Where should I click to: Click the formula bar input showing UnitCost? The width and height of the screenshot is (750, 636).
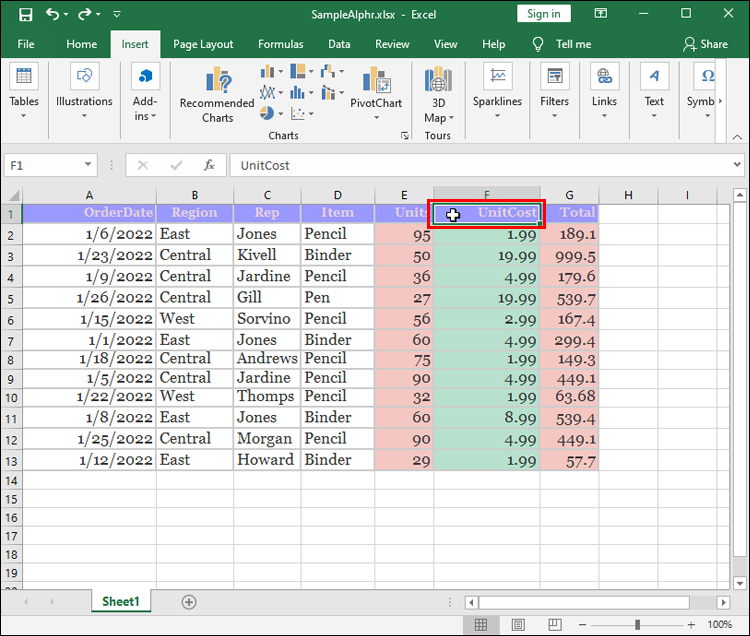pyautogui.click(x=480, y=165)
